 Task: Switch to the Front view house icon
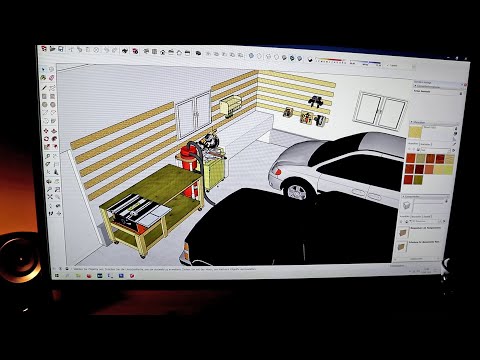163,52
